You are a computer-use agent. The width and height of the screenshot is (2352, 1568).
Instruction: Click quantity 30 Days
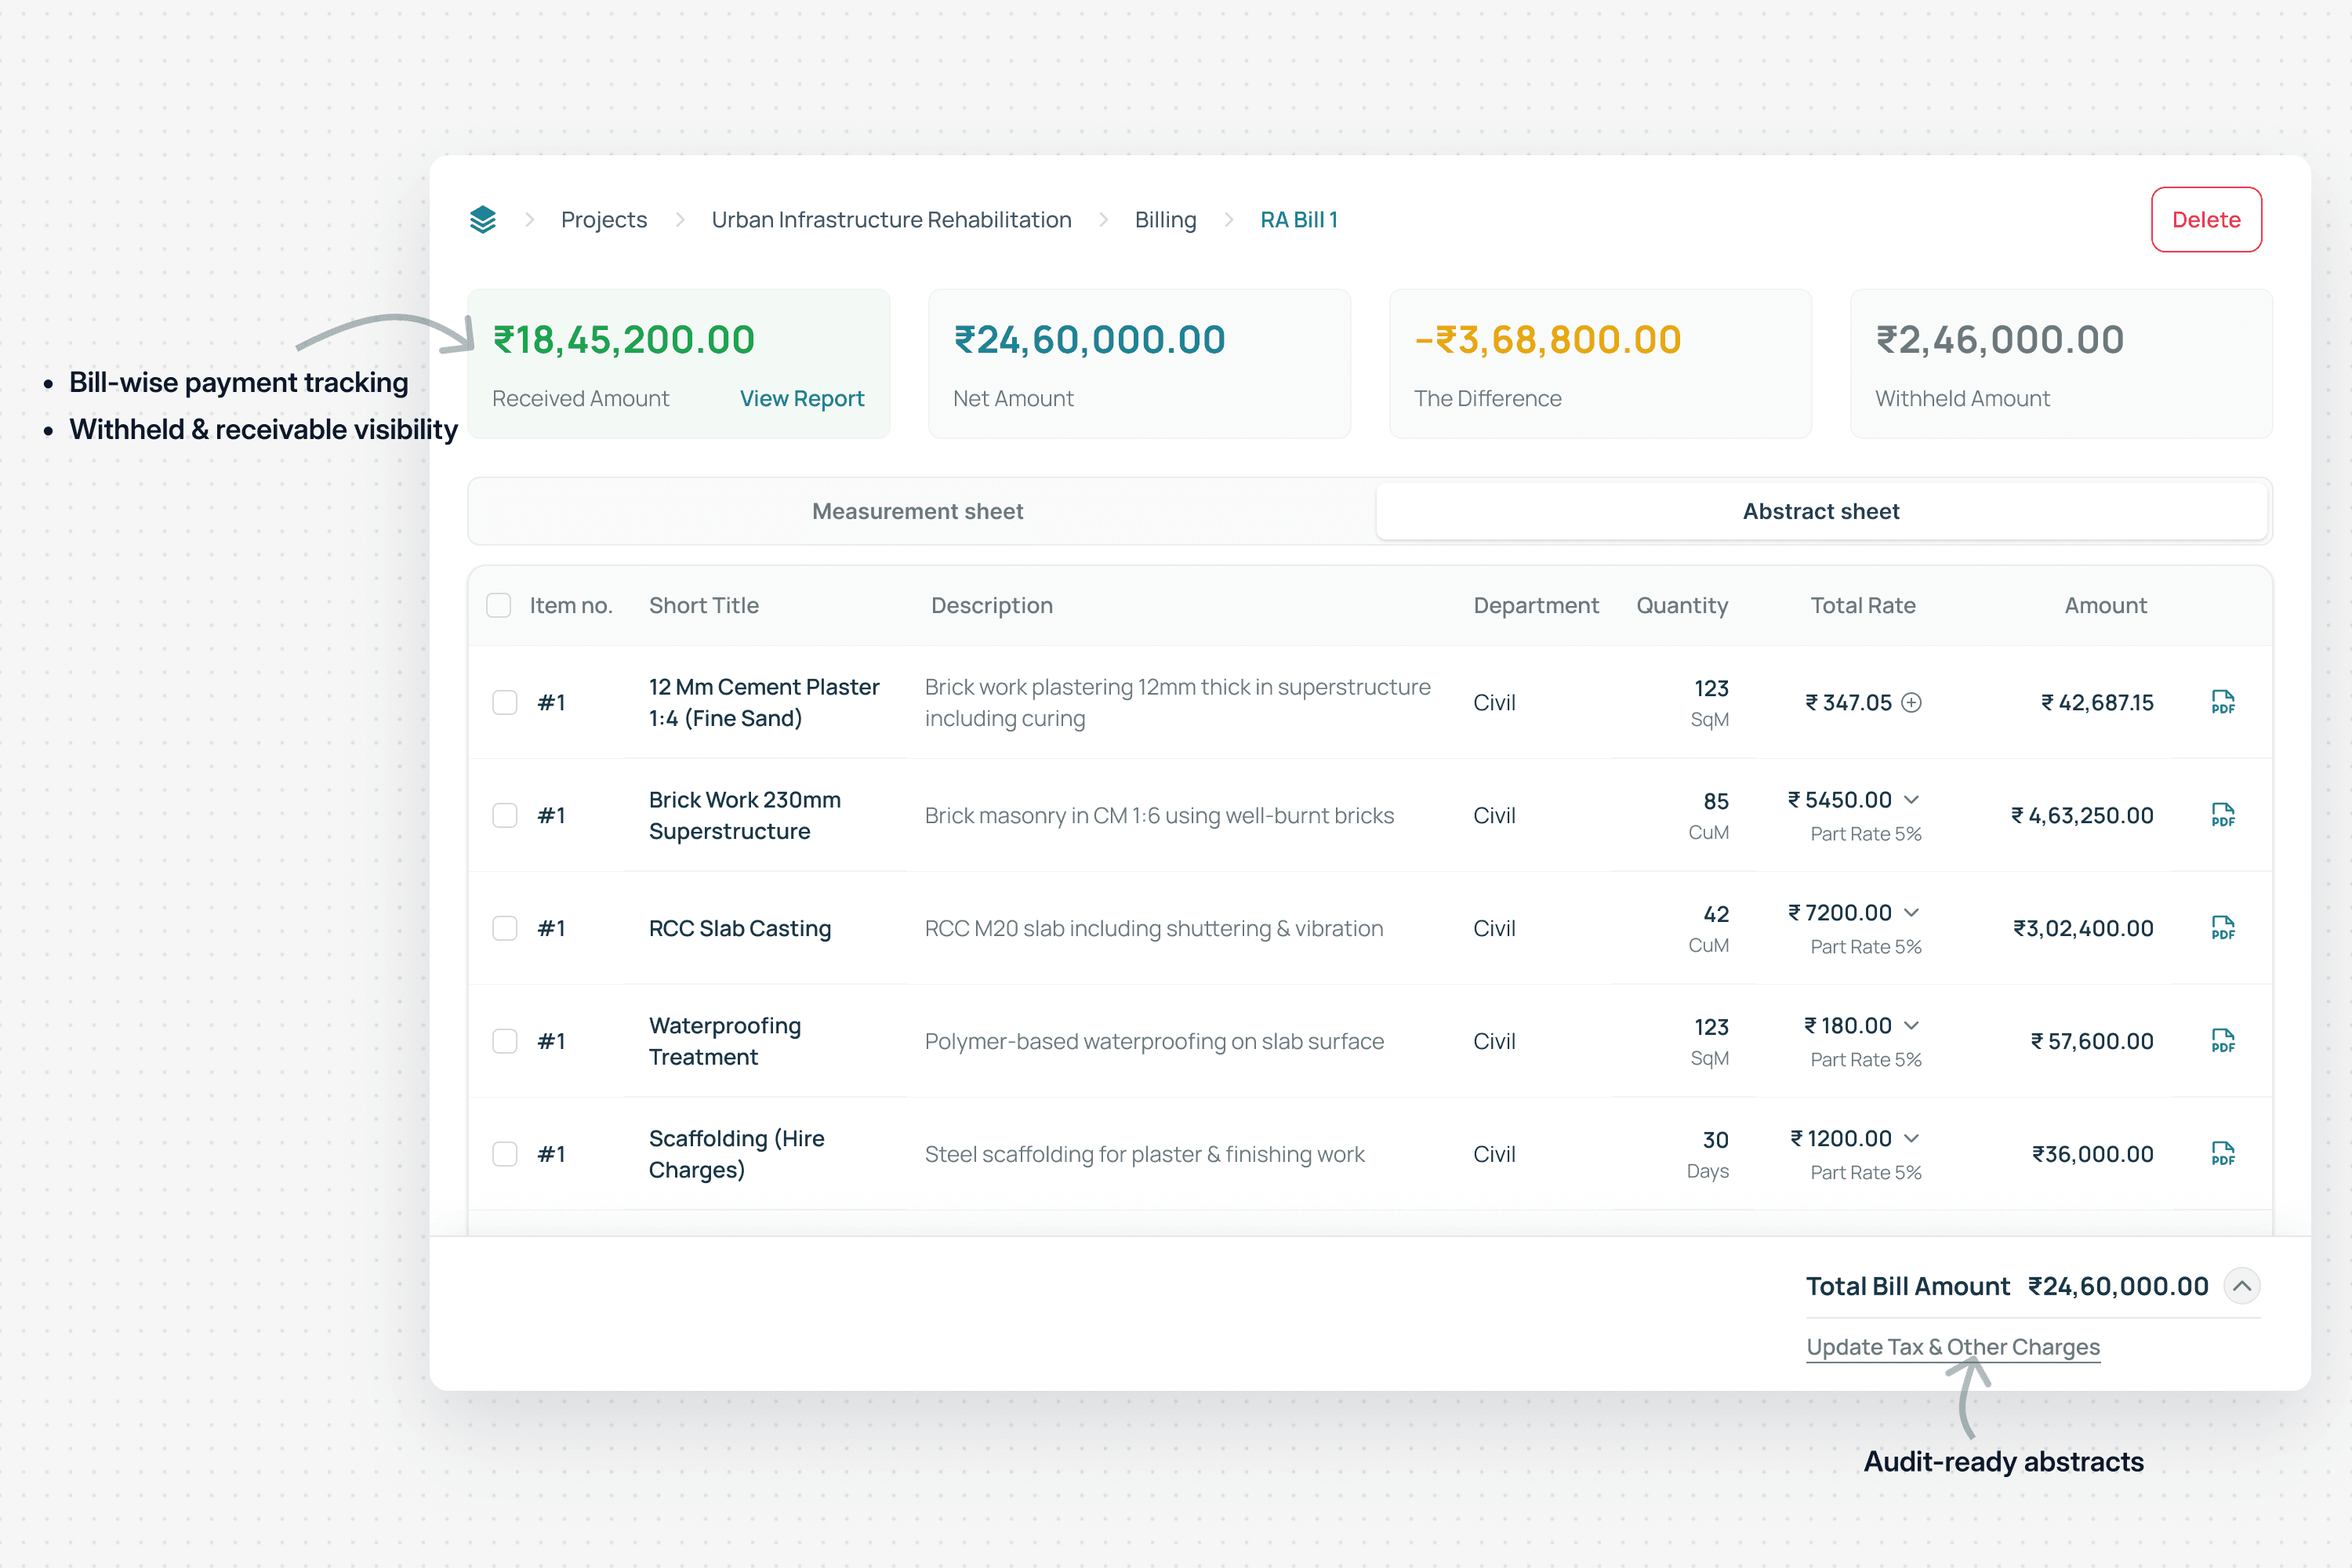click(x=1708, y=1154)
